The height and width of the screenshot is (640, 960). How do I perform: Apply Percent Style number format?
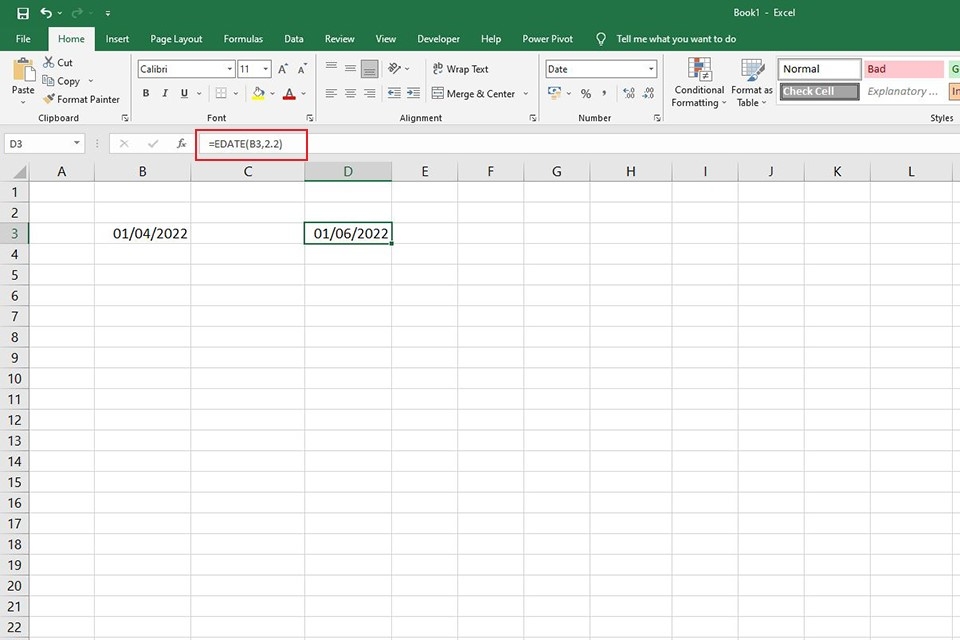point(586,94)
